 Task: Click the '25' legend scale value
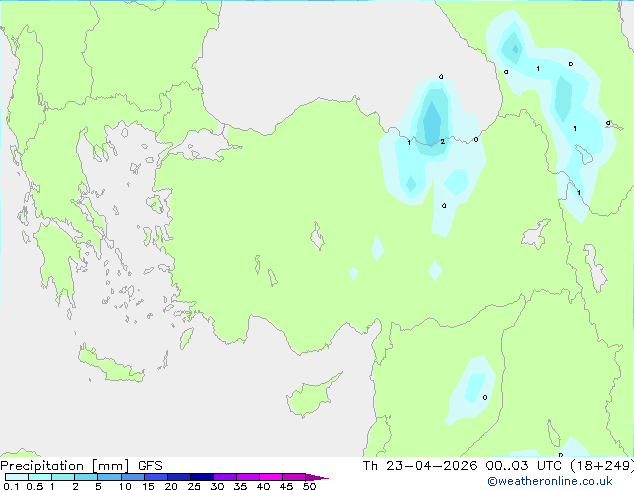click(194, 486)
